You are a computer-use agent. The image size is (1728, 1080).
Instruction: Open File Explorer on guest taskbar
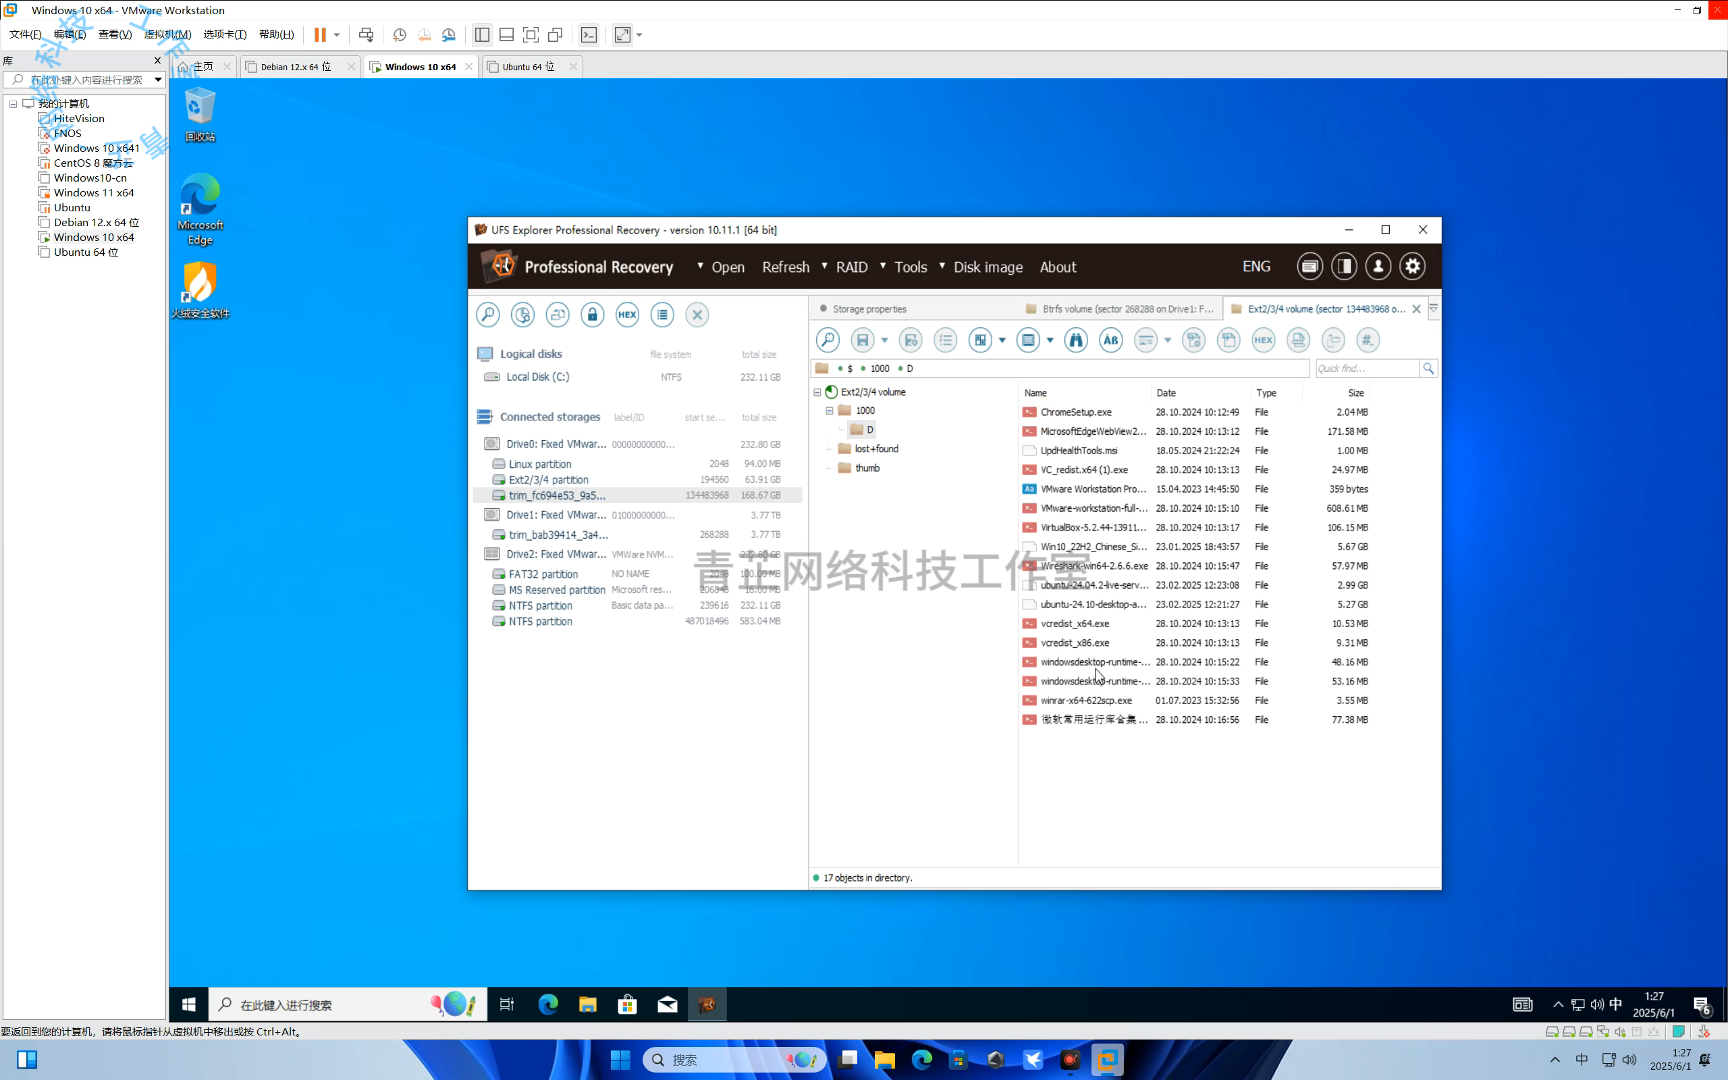click(x=587, y=1004)
